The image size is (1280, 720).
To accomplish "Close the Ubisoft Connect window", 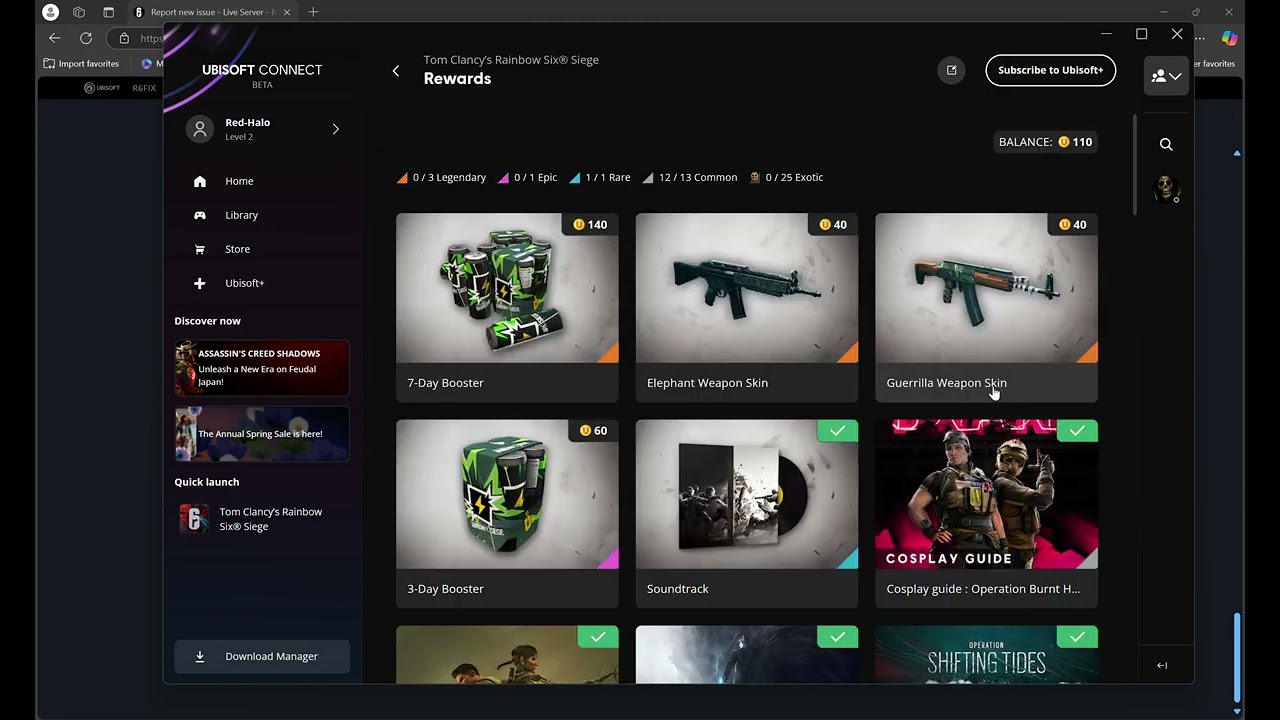I will pos(1177,34).
